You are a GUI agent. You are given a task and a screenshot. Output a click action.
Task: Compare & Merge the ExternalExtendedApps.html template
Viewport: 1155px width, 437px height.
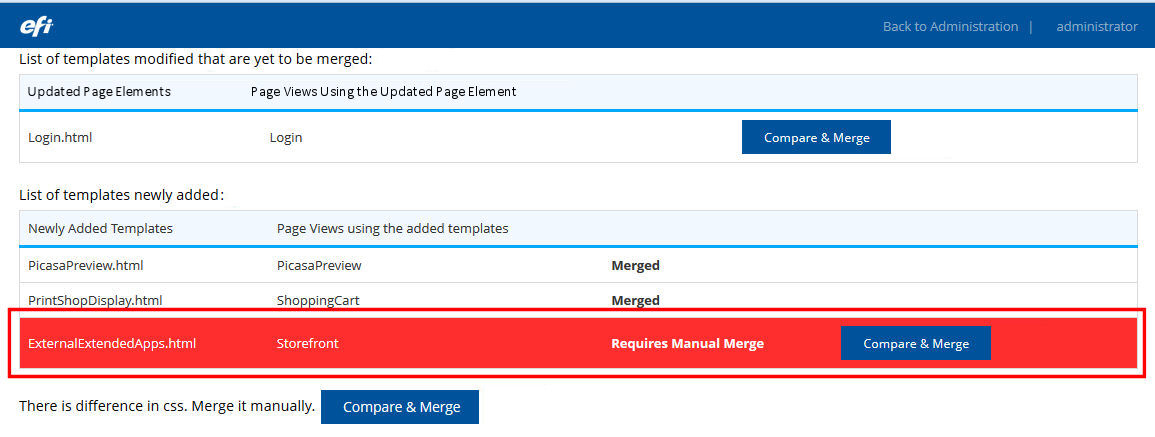point(915,343)
